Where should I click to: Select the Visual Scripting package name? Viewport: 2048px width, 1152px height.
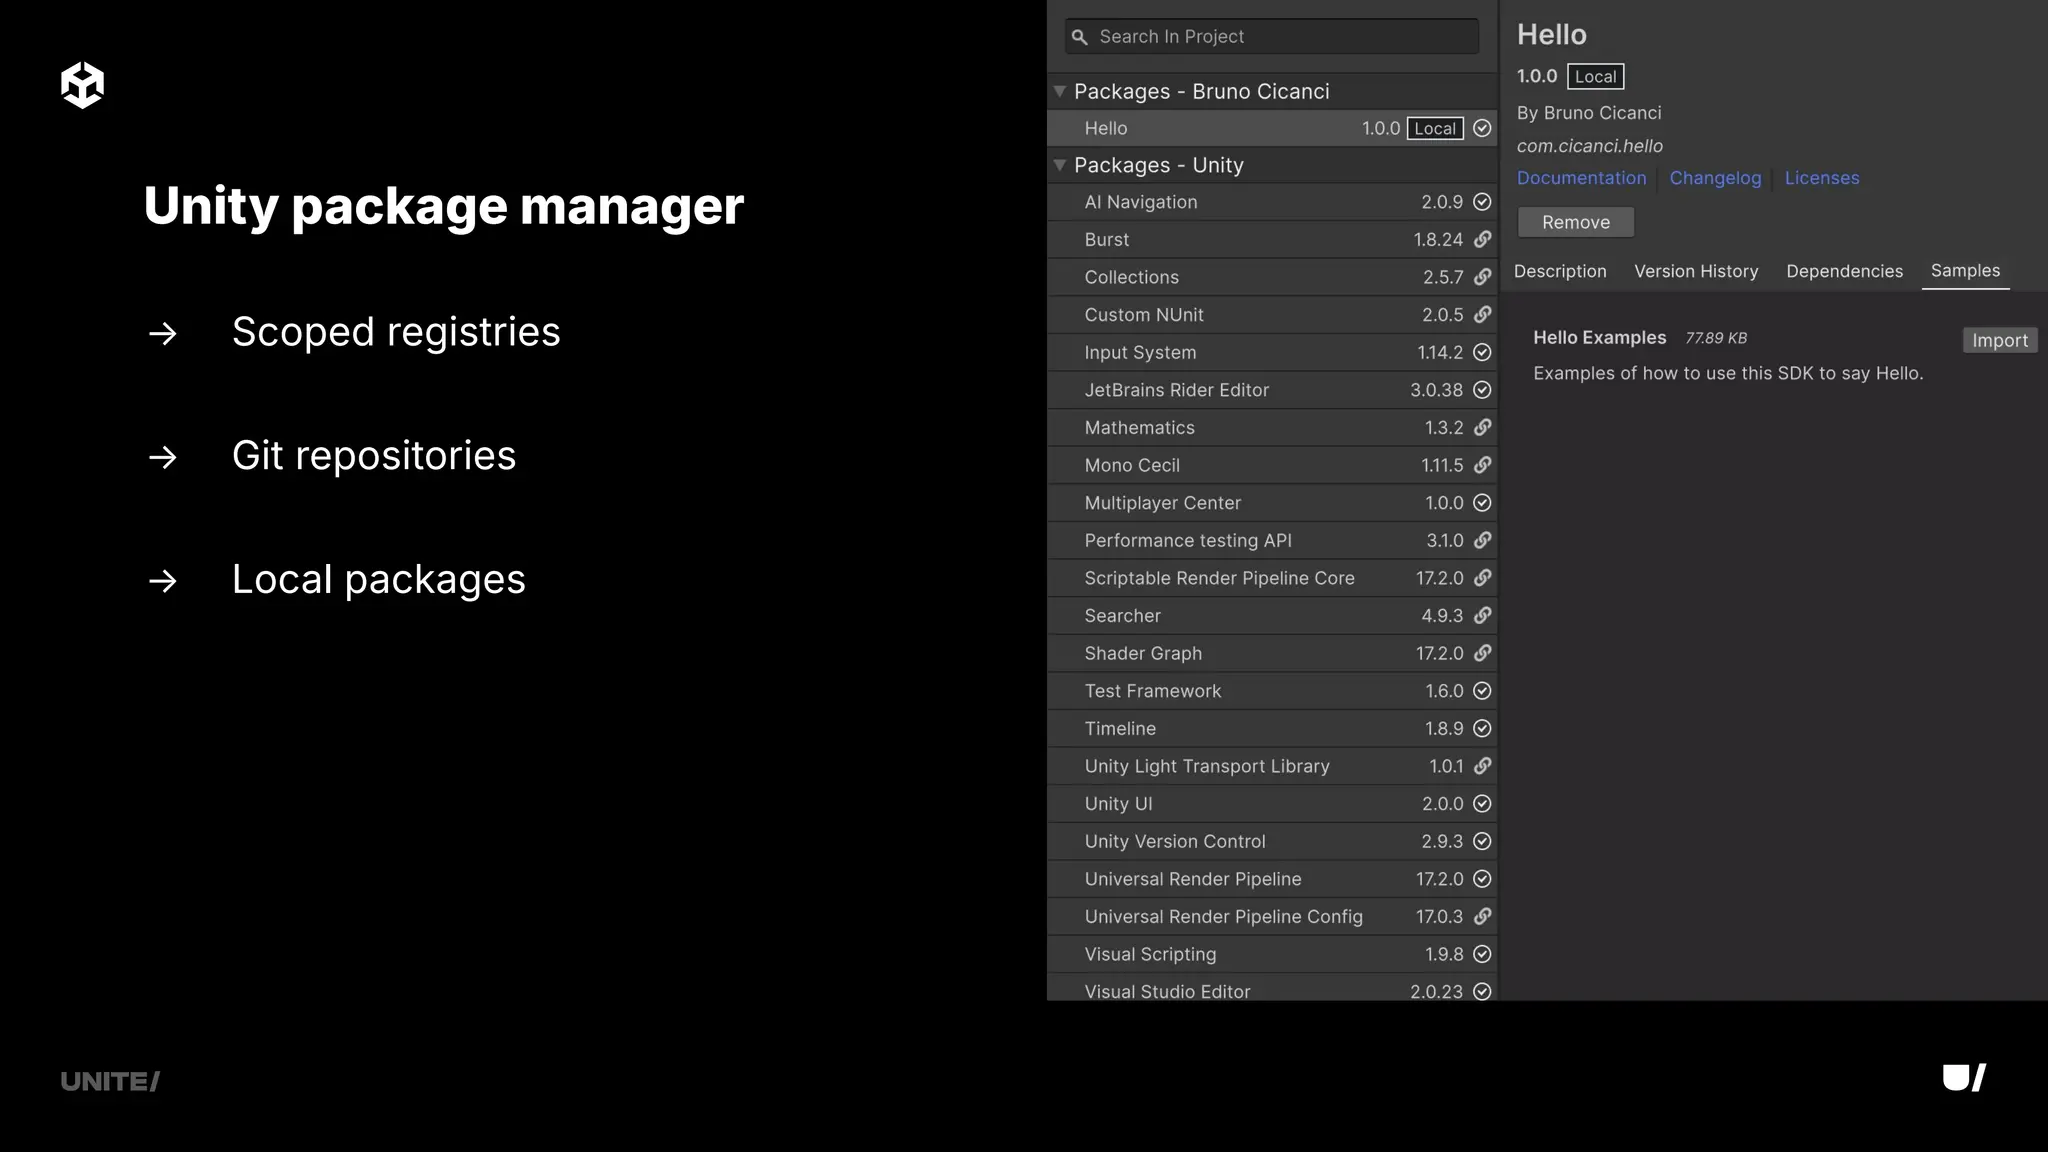click(1150, 954)
